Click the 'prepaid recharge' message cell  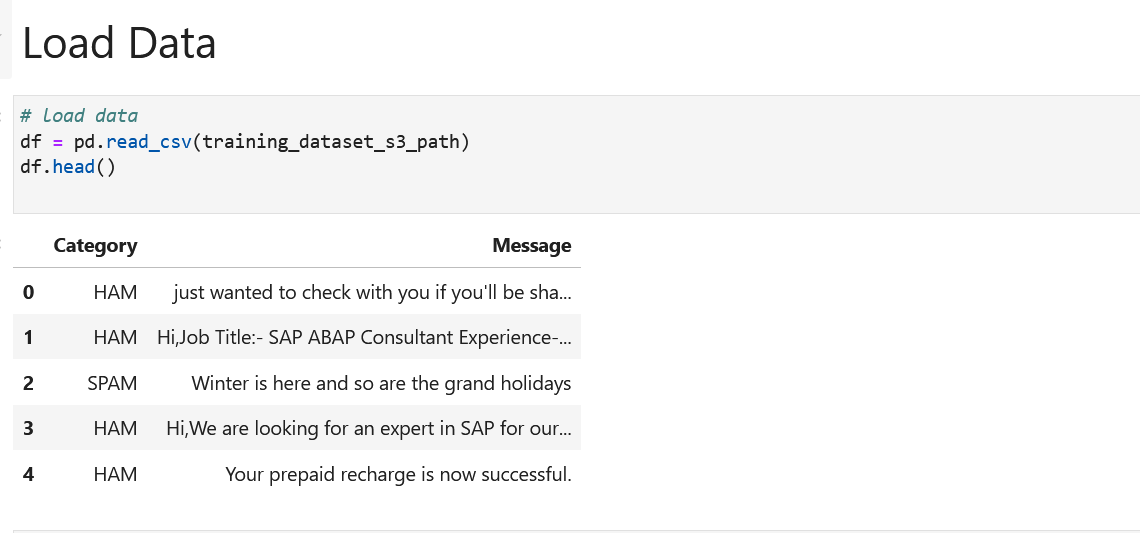pos(398,475)
